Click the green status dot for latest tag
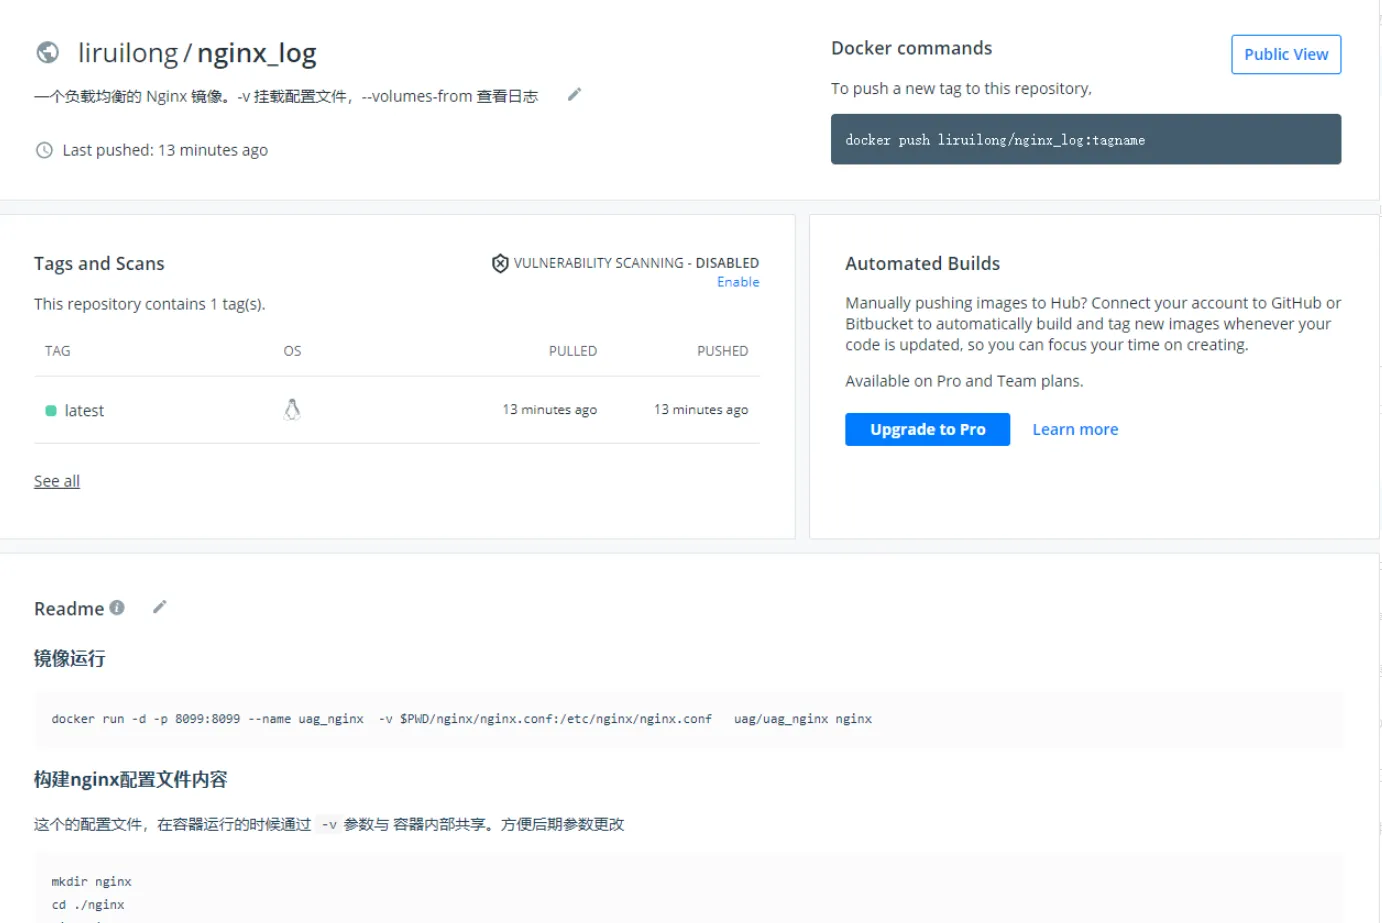Image resolution: width=1382 pixels, height=923 pixels. pos(51,410)
